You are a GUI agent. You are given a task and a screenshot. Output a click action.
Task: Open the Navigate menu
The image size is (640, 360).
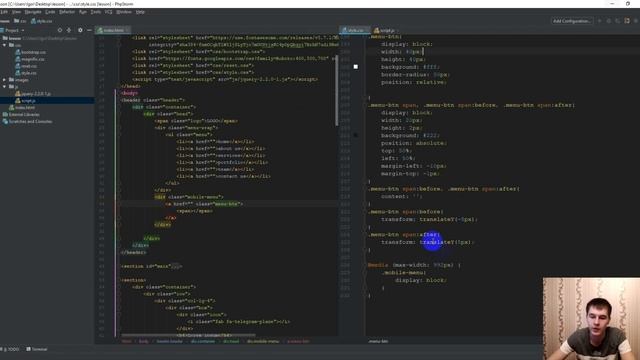click(33, 12)
